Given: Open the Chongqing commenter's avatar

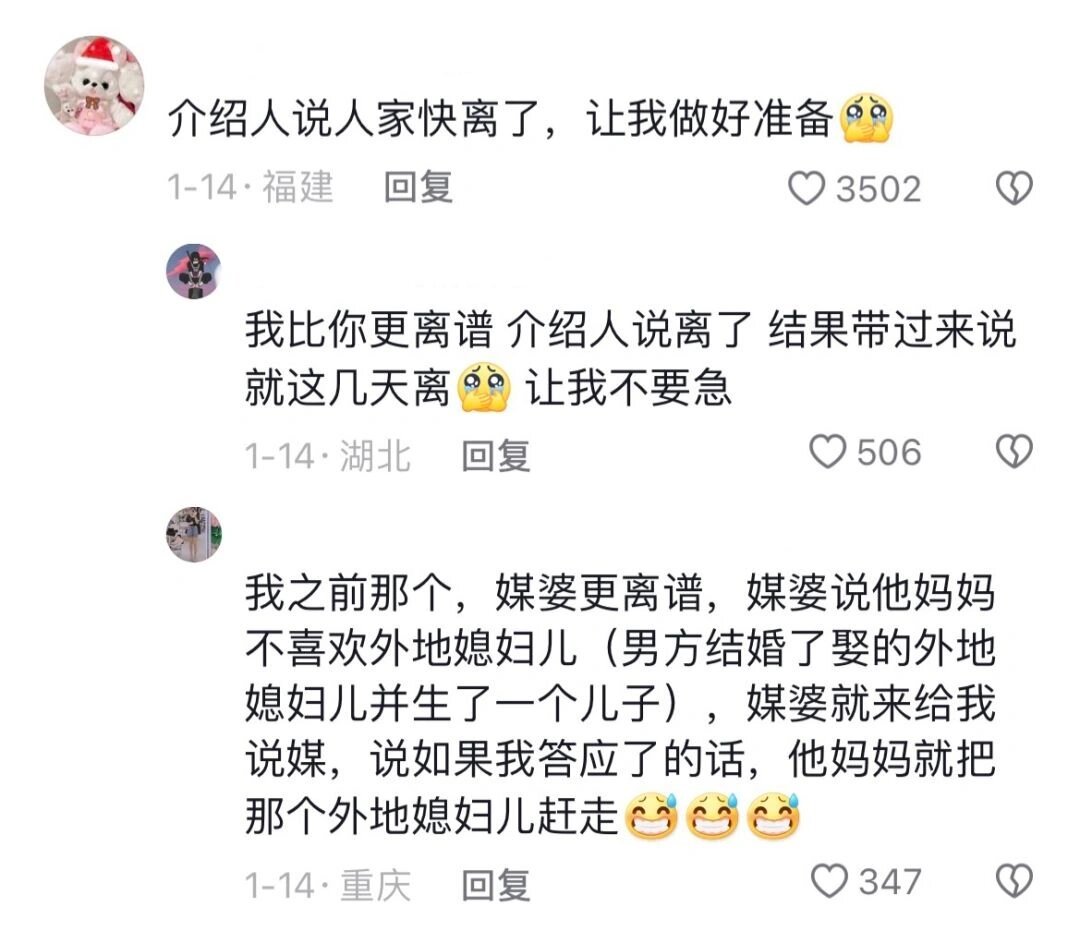Looking at the screenshot, I should (194, 534).
